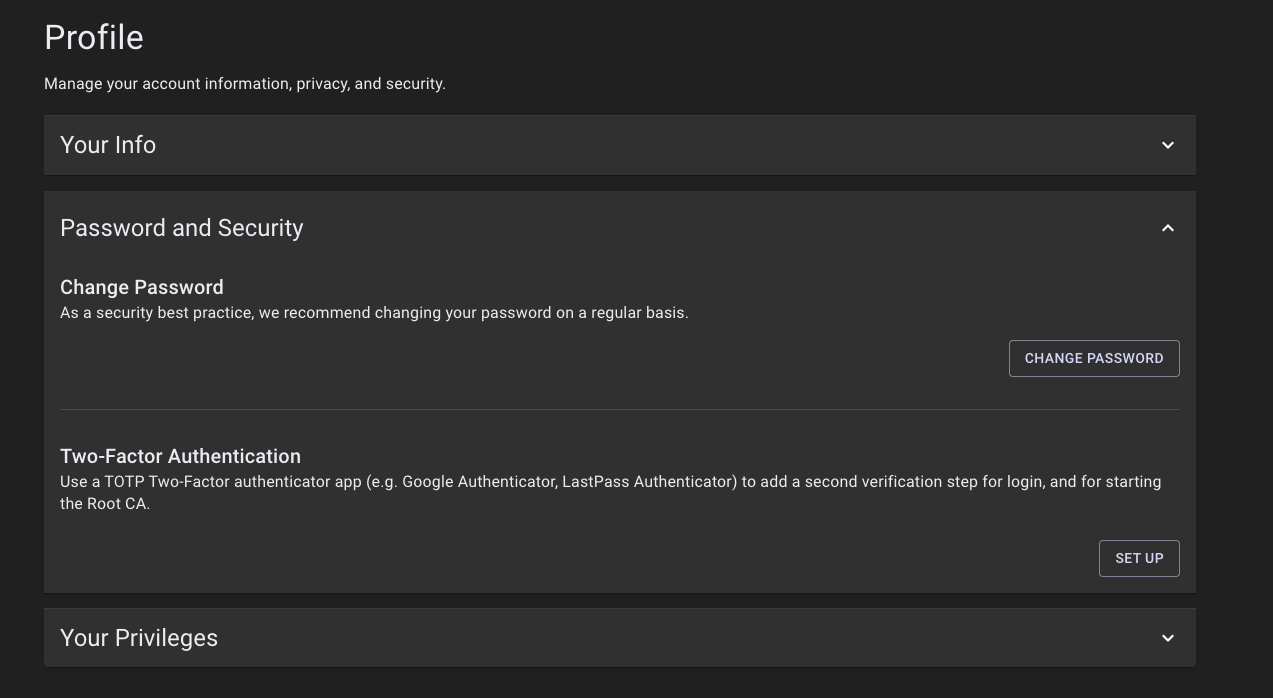Click the Two-Factor Authentication subsection heading
Image resolution: width=1273 pixels, height=698 pixels.
coord(180,456)
